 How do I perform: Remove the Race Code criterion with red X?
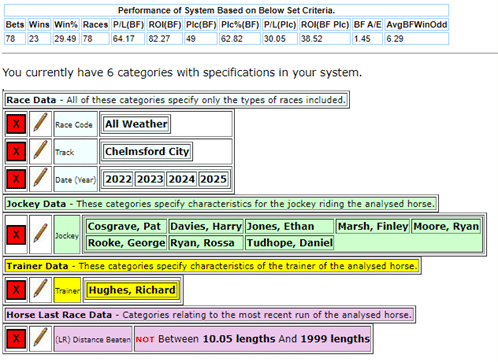[x=16, y=124]
